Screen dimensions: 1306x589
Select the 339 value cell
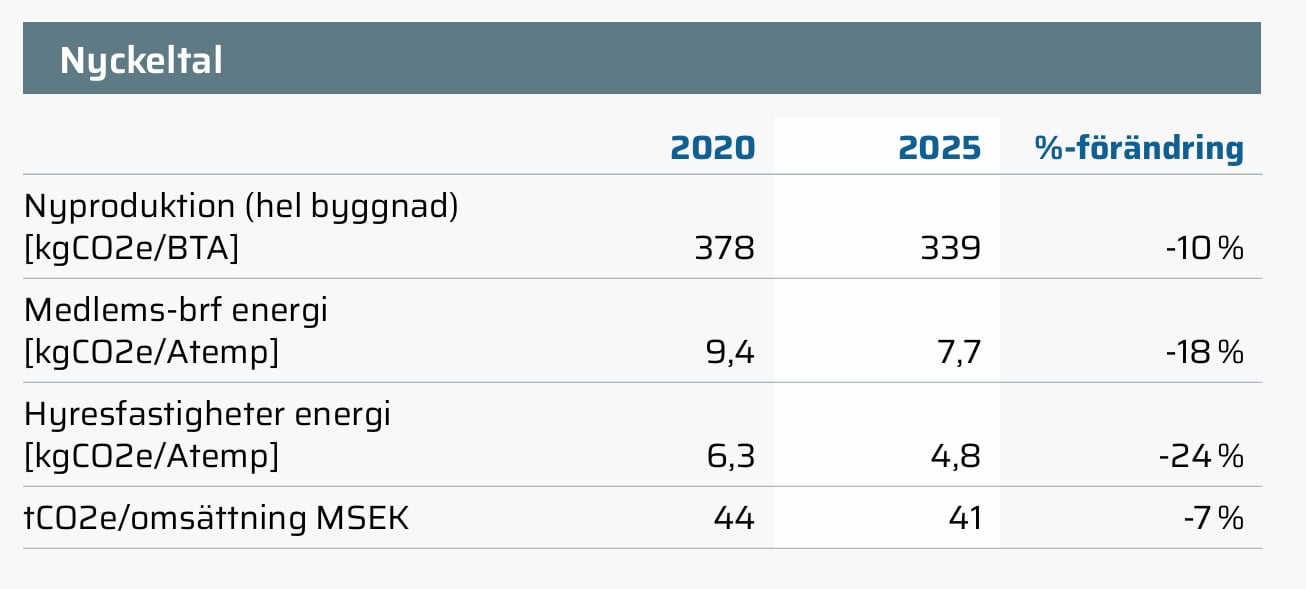pyautogui.click(x=951, y=248)
